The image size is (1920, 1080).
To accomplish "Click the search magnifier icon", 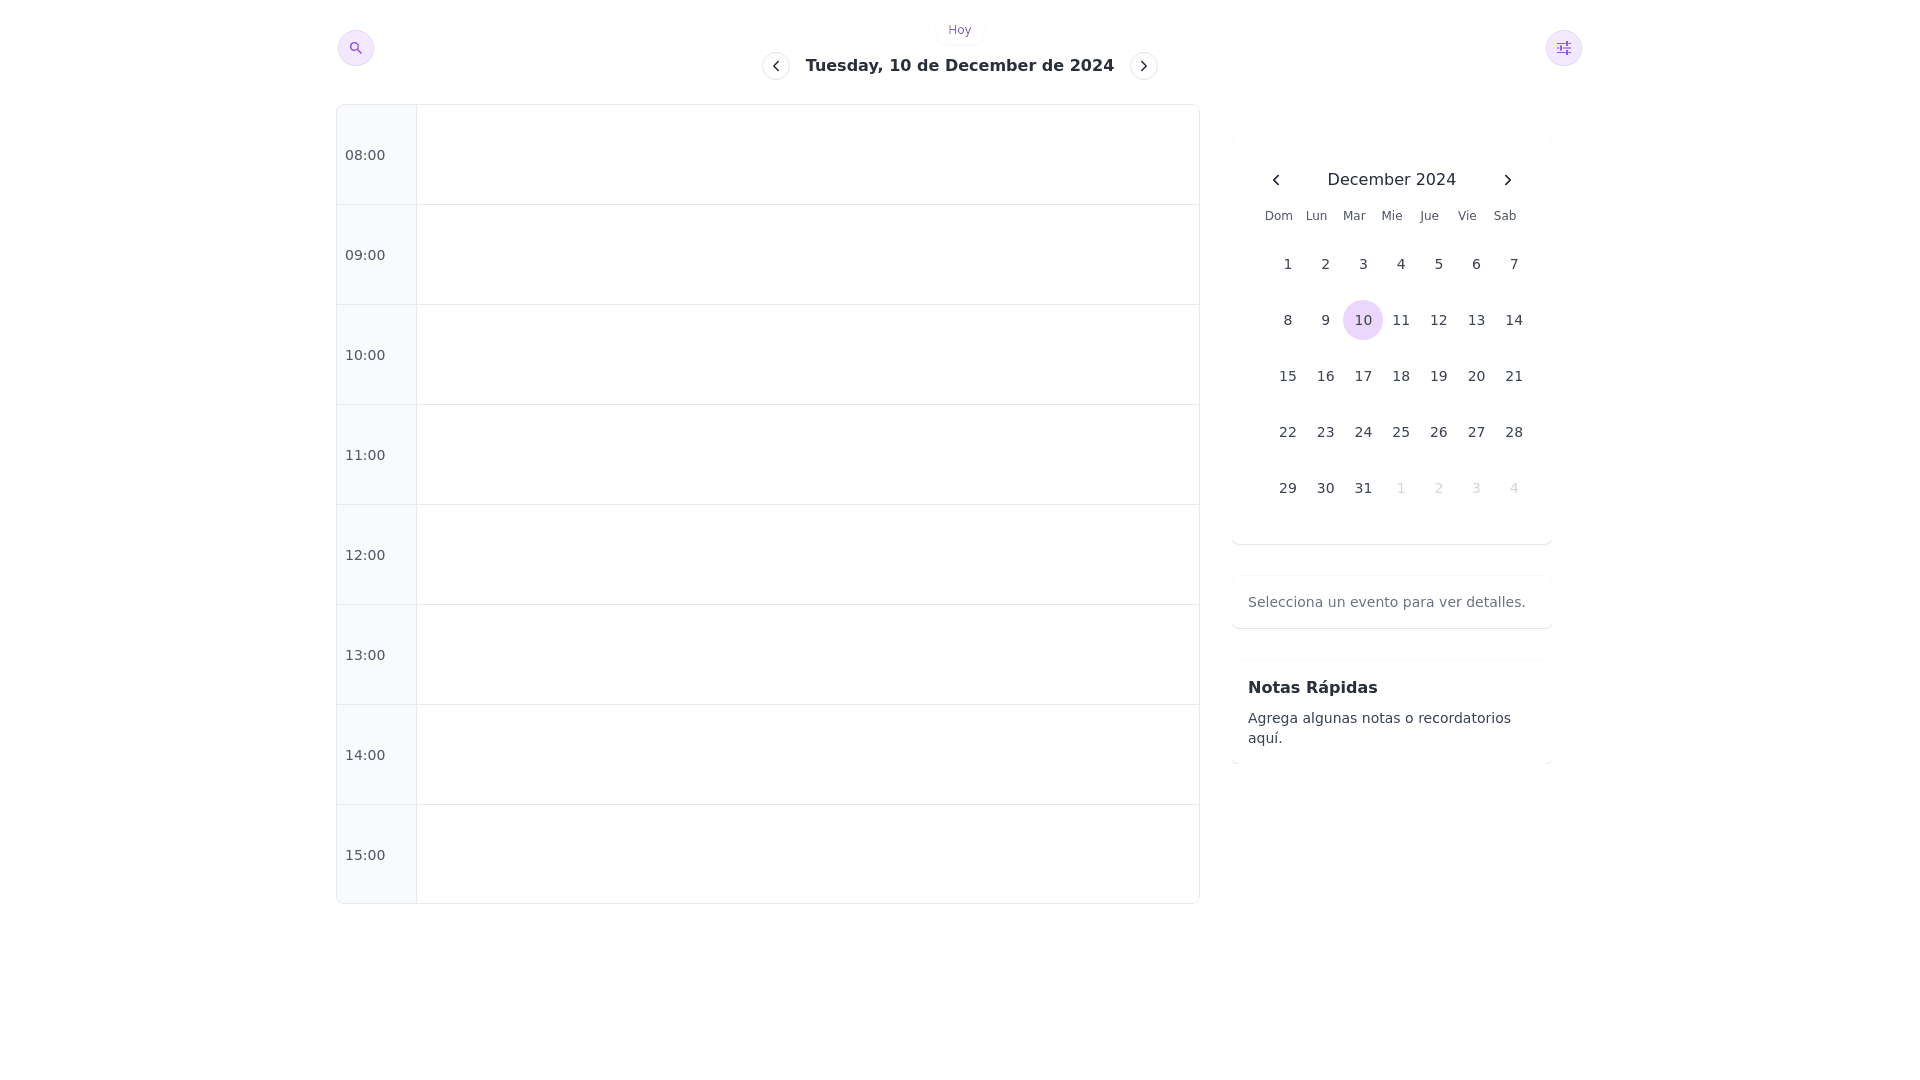I will pyautogui.click(x=356, y=48).
